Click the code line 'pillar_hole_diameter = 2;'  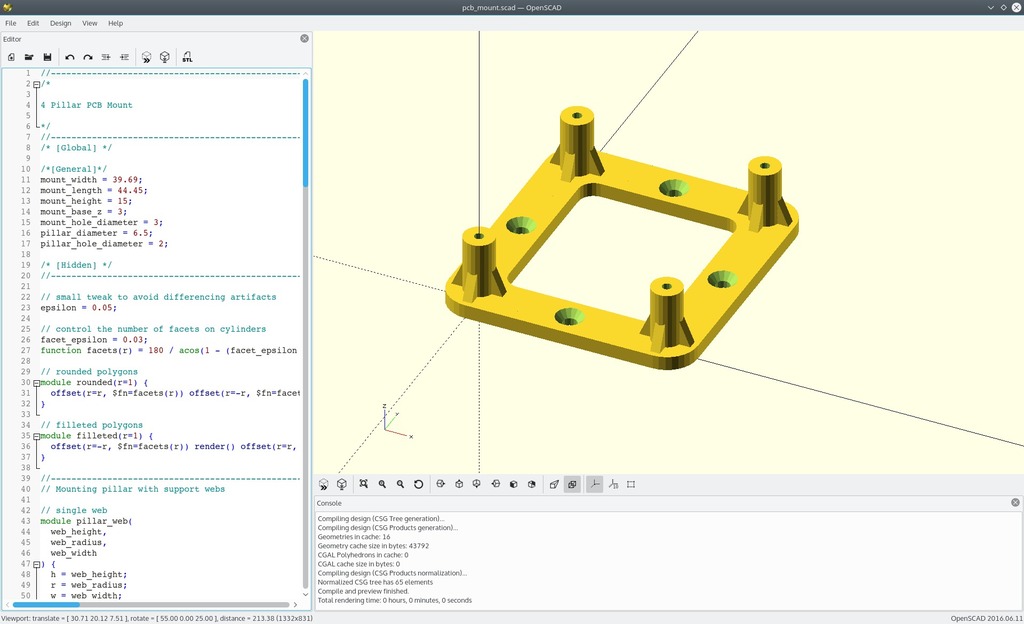point(104,244)
